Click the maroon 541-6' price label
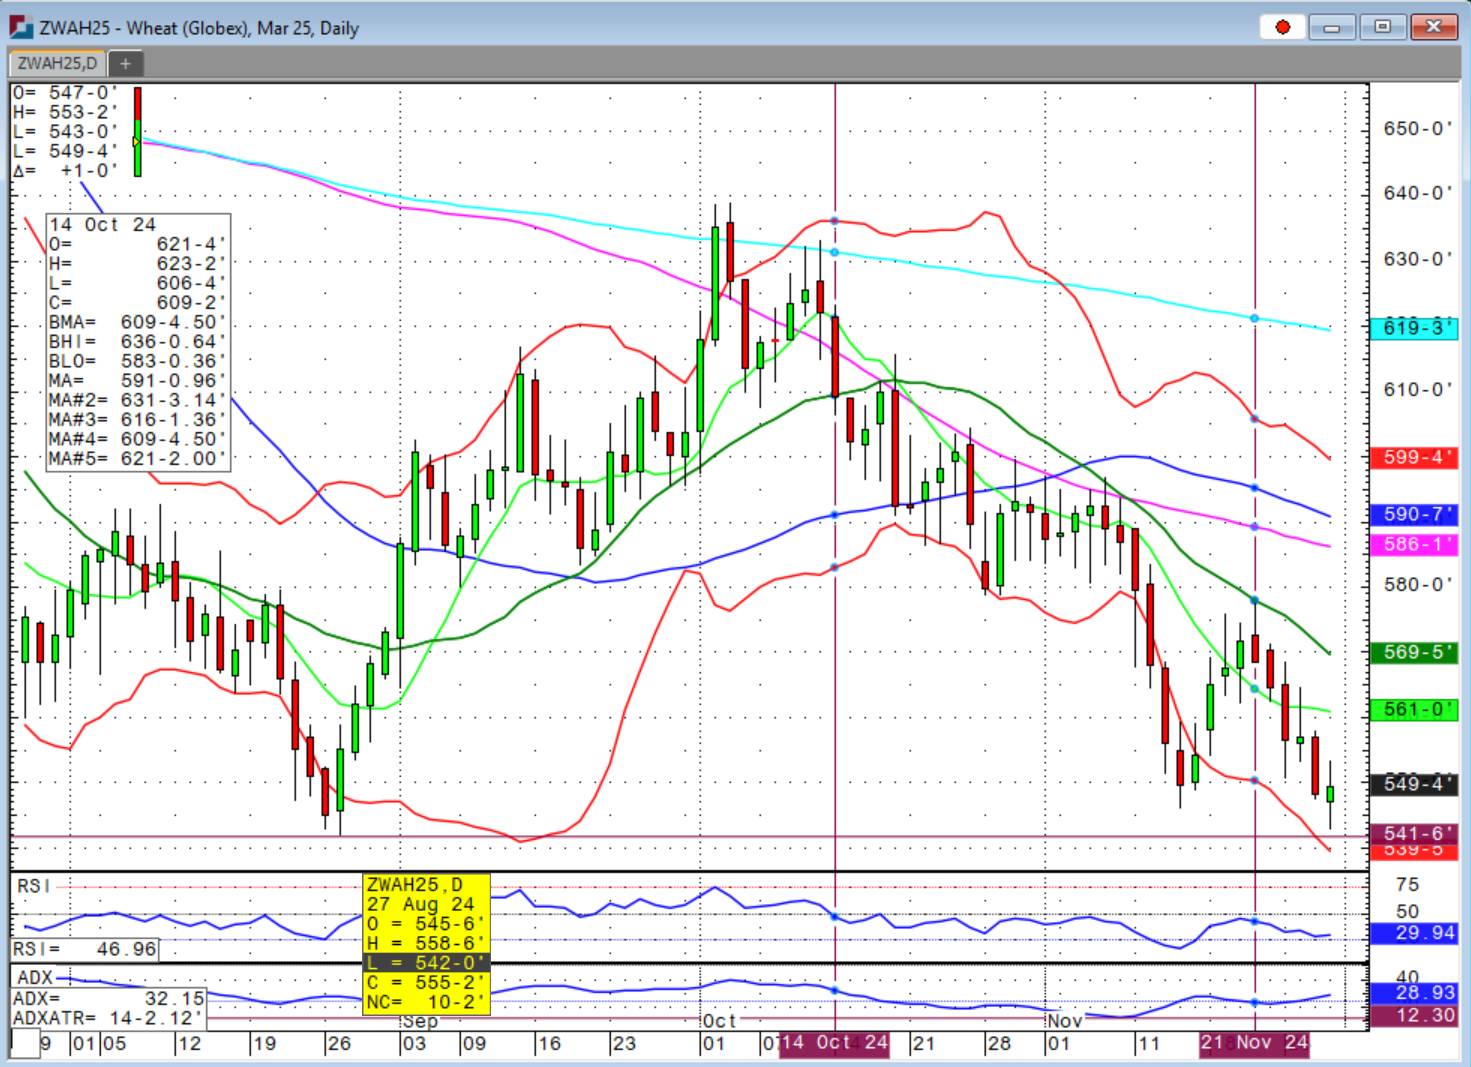This screenshot has height=1067, width=1471. point(1414,833)
